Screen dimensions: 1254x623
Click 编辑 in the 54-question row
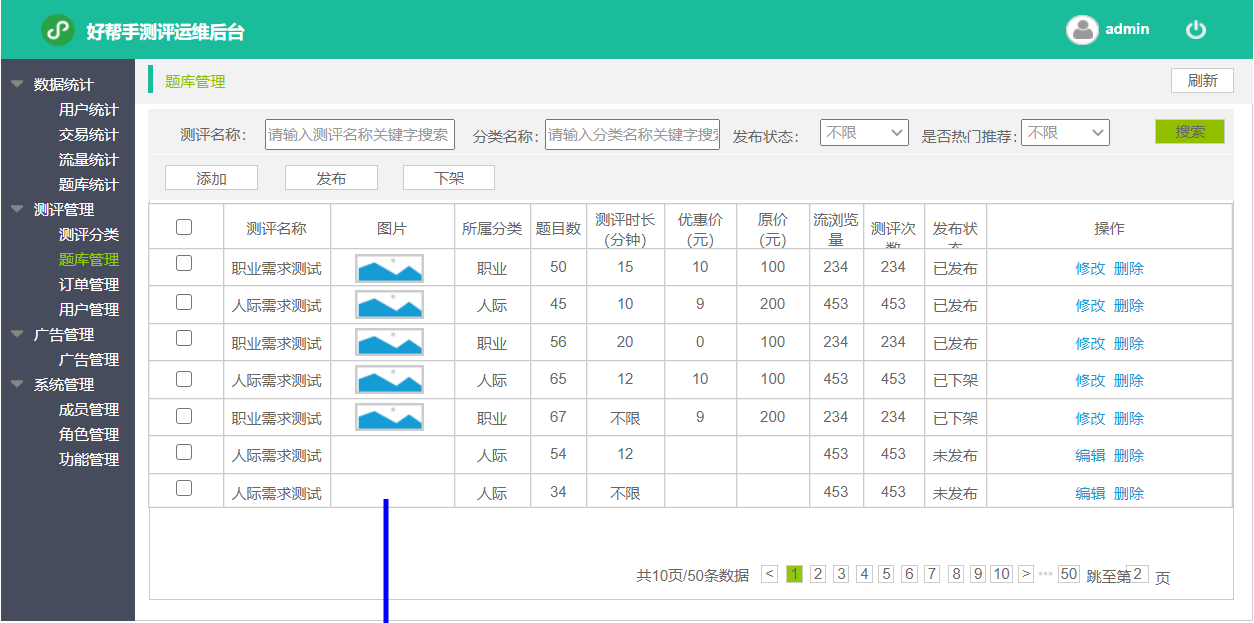(x=1090, y=456)
